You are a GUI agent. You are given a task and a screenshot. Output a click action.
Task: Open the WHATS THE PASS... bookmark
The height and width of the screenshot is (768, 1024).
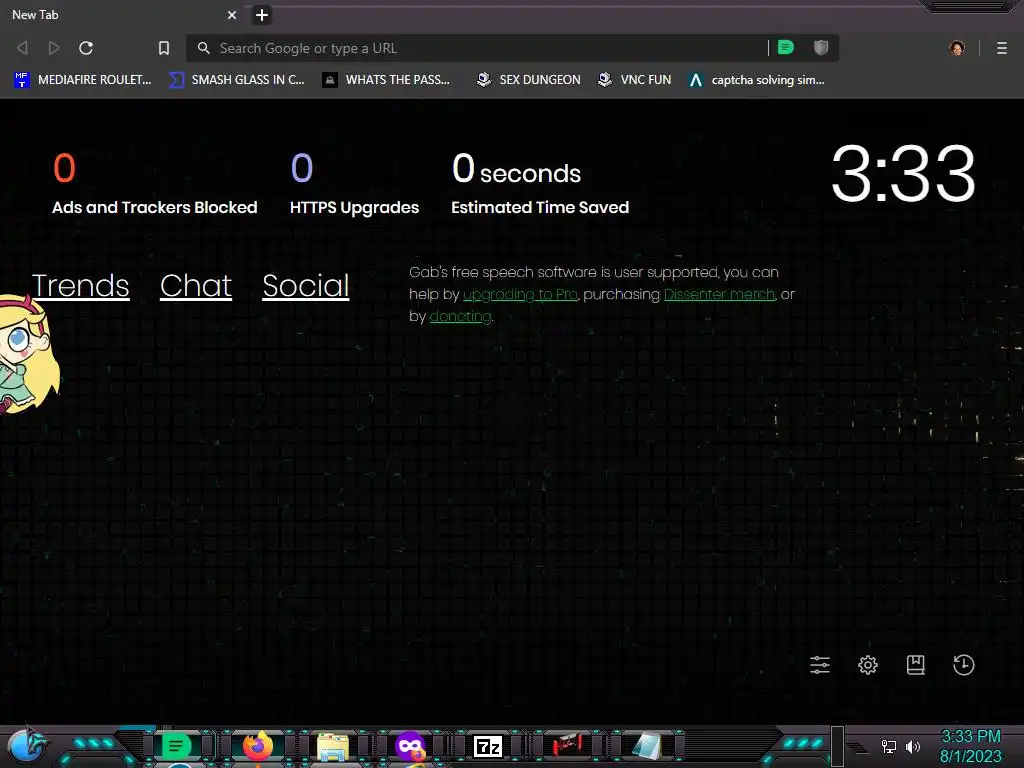387,80
